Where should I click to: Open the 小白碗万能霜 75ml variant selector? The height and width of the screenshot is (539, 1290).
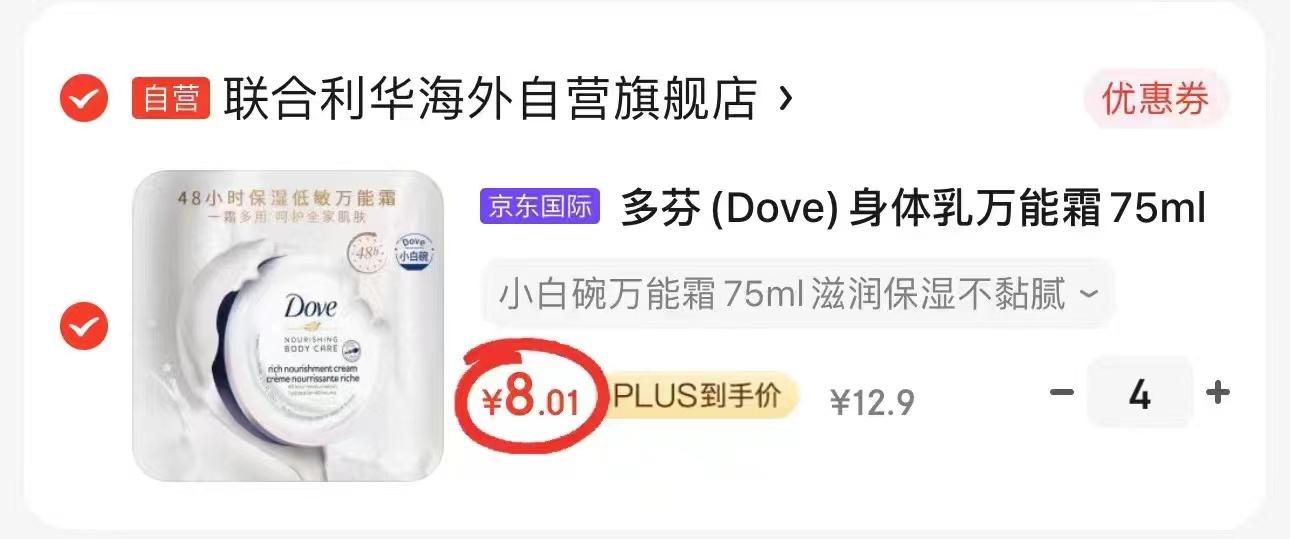797,294
